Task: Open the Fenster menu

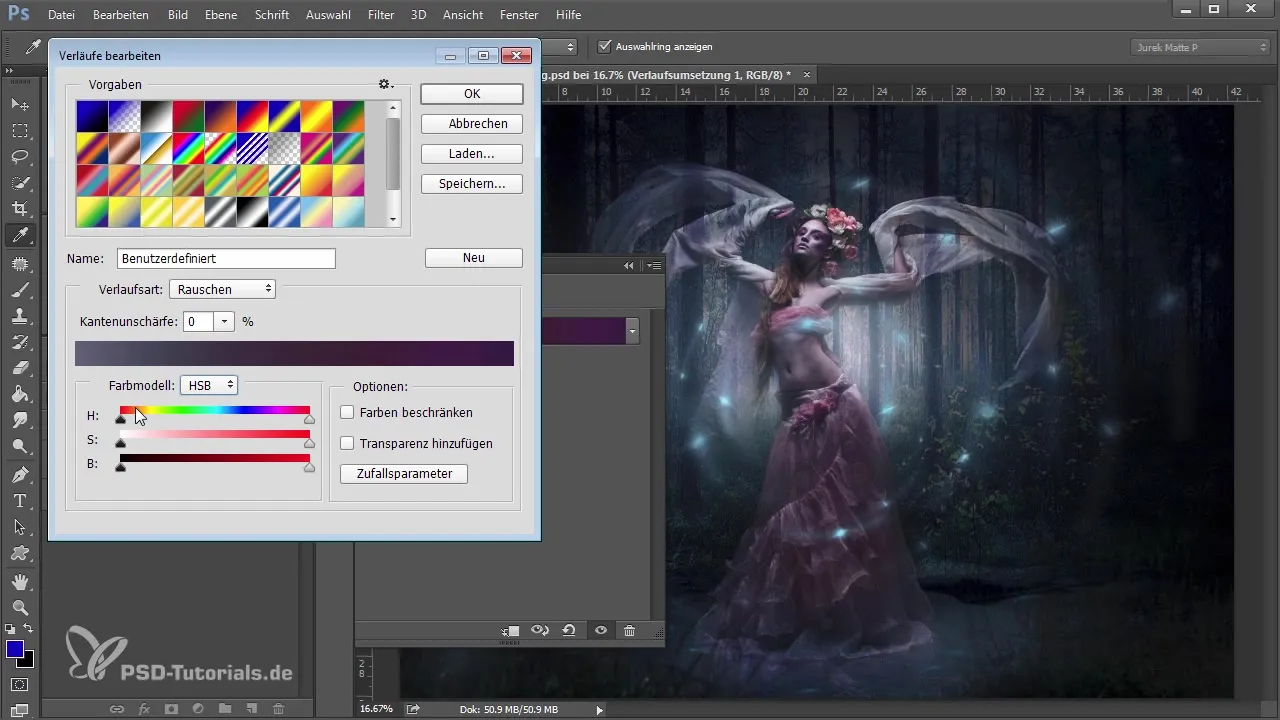Action: (518, 15)
